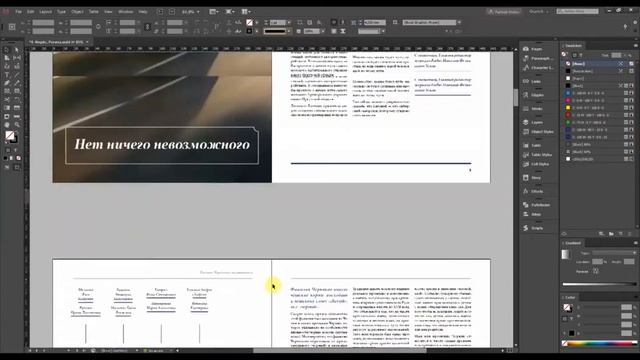This screenshot has width=640, height=360.
Task: Toggle Apply None button in toolbox
Action: [x=18, y=158]
